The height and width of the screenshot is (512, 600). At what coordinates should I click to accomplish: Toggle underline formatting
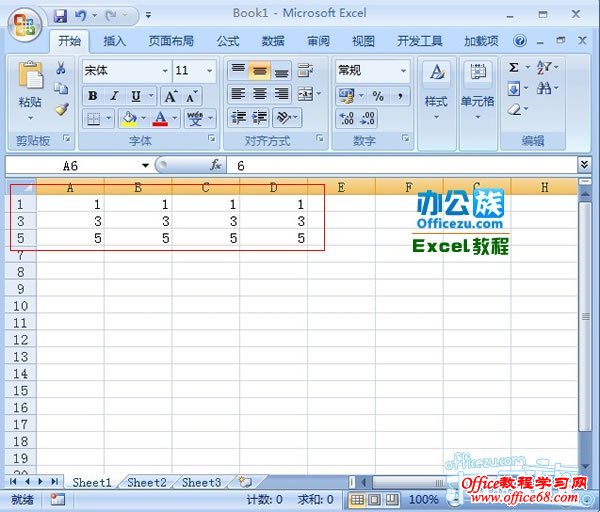(x=136, y=96)
